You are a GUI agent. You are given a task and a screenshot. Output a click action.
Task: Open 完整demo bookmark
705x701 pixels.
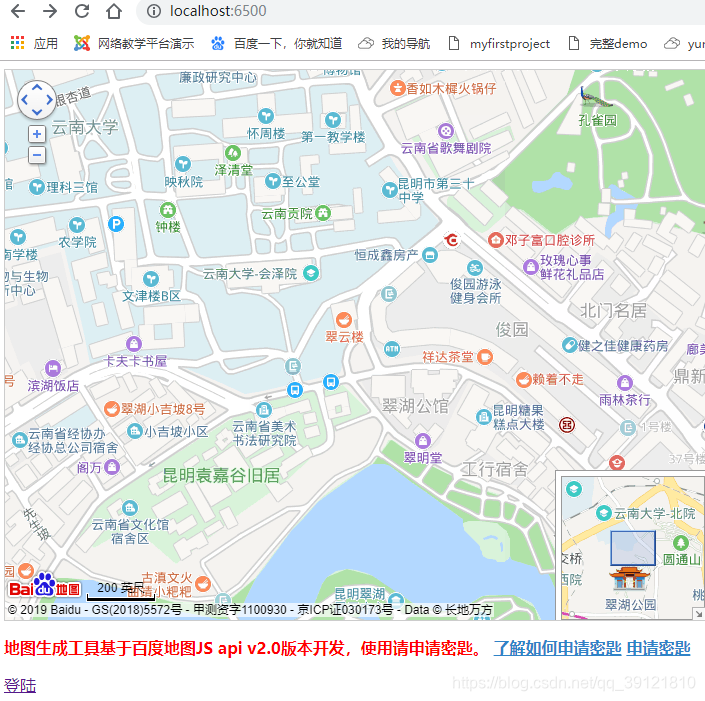click(x=608, y=44)
